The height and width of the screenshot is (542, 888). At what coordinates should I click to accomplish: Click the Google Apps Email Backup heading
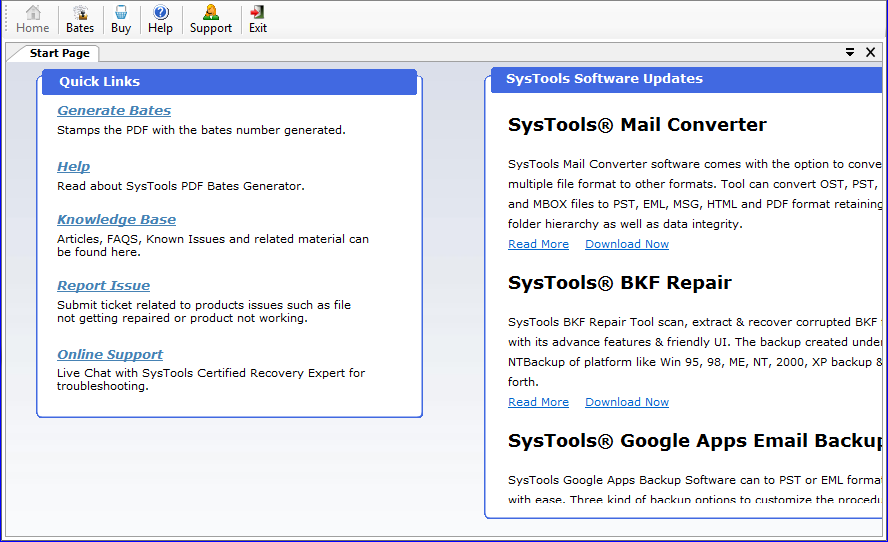pos(695,441)
